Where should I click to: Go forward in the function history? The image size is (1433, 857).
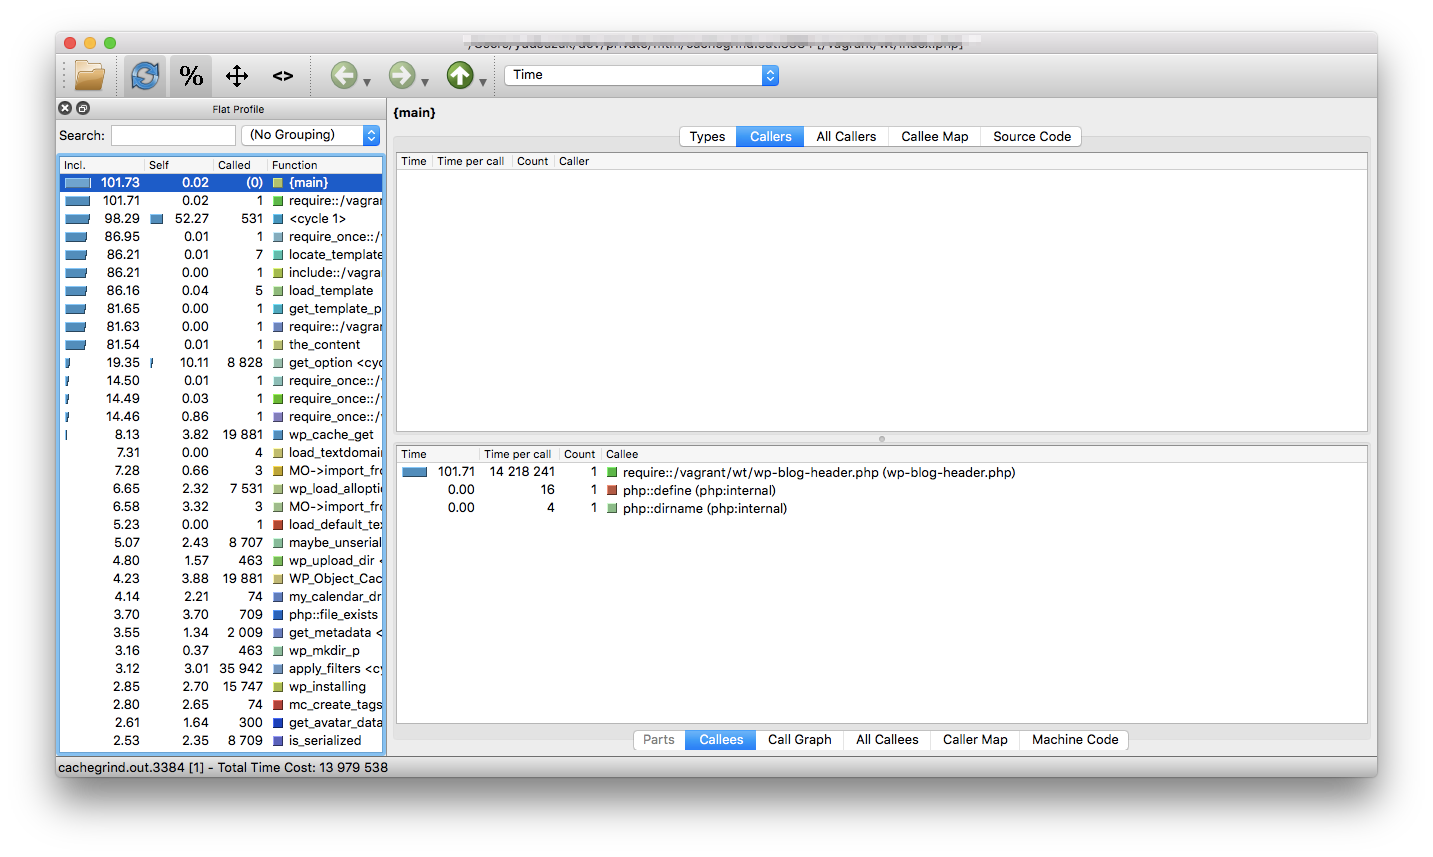399,75
